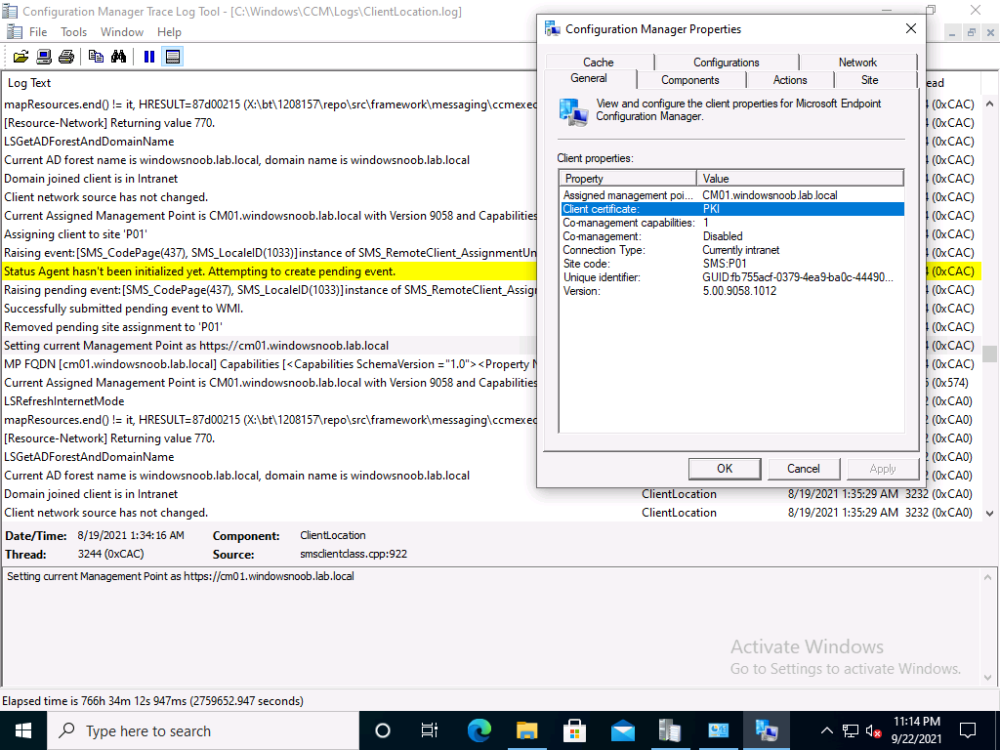Select "Removed pending site assignment to 'P01'" row
The image size is (1000, 750).
click(x=269, y=327)
